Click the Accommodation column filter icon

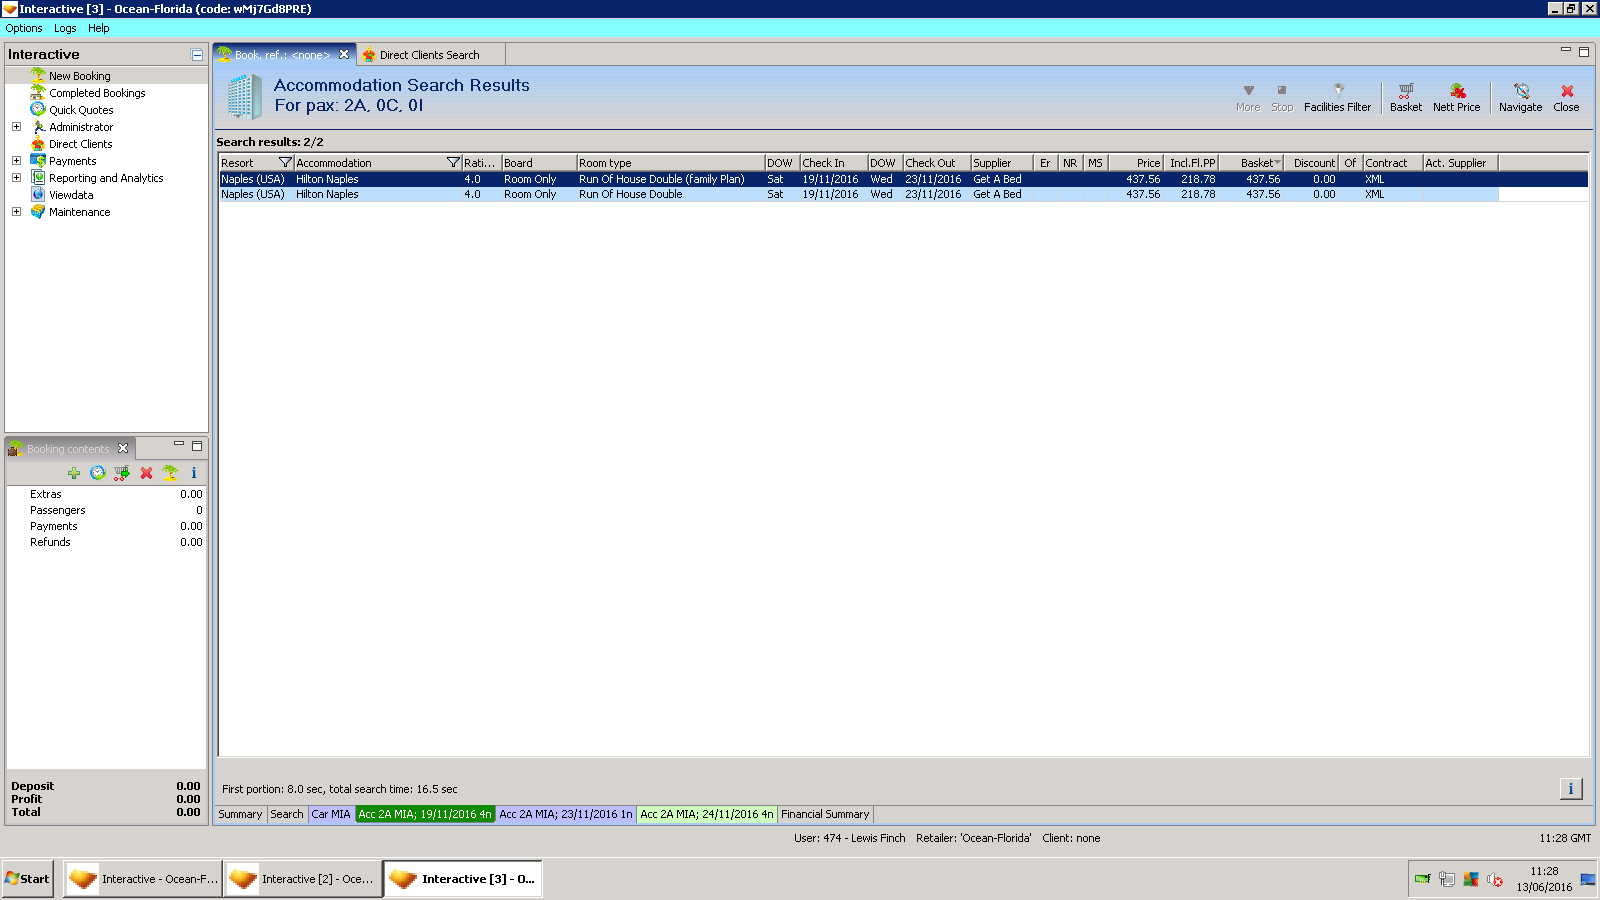click(x=453, y=163)
